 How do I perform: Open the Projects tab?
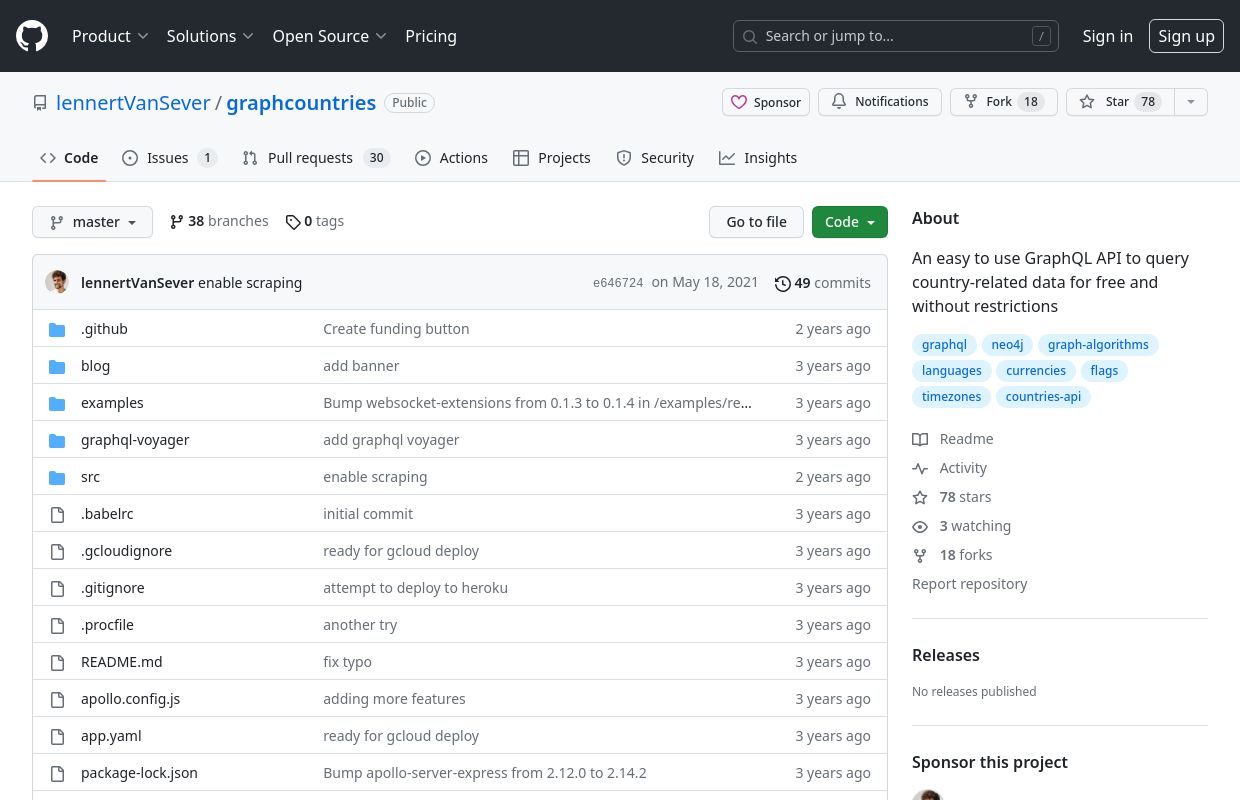coord(552,158)
